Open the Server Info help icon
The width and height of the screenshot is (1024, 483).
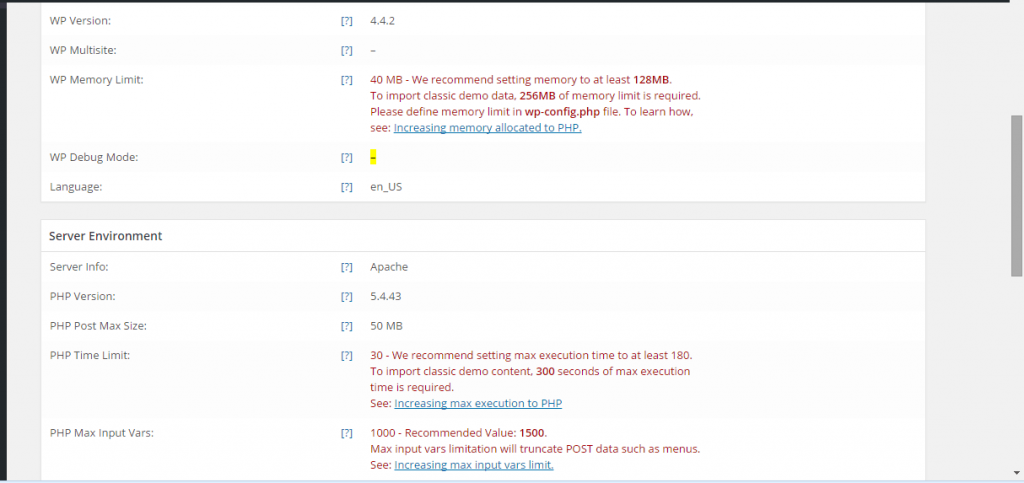(x=346, y=267)
